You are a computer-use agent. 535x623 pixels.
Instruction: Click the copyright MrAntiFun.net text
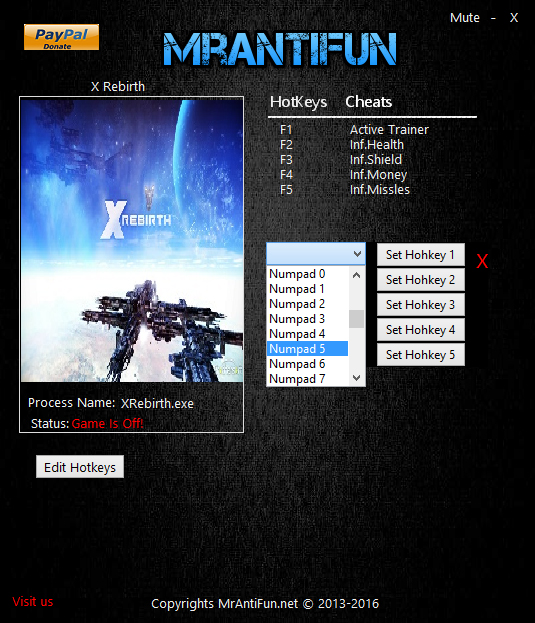coord(265,604)
